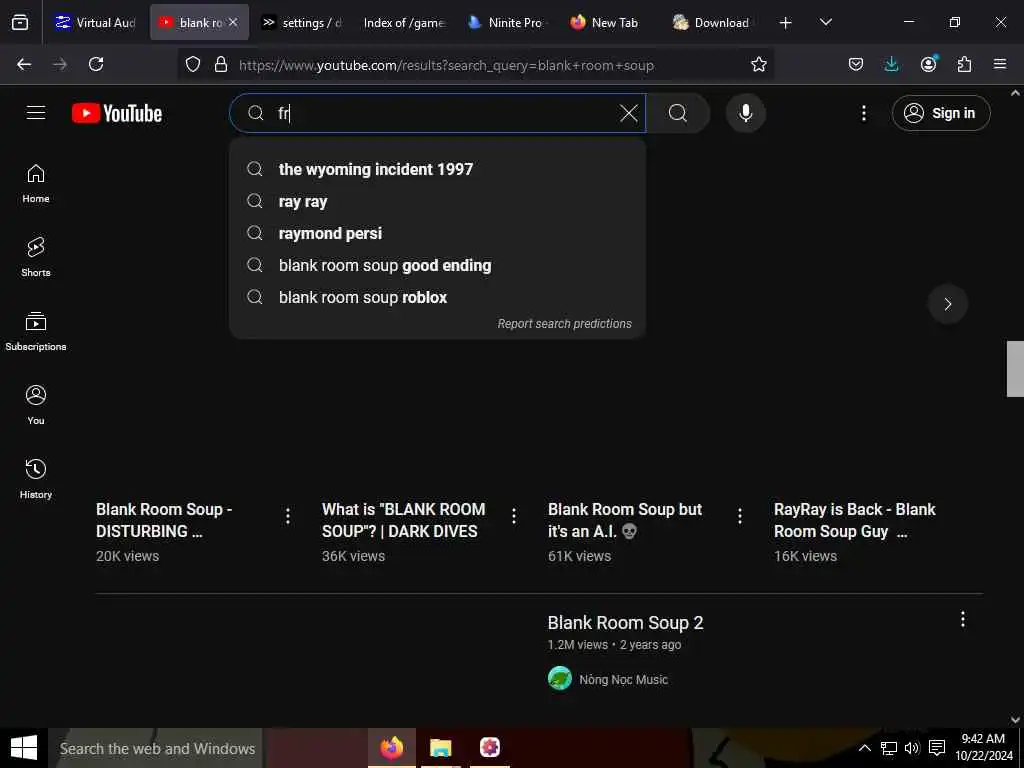Click the Firefox back arrow
This screenshot has width=1024, height=768.
tap(24, 64)
